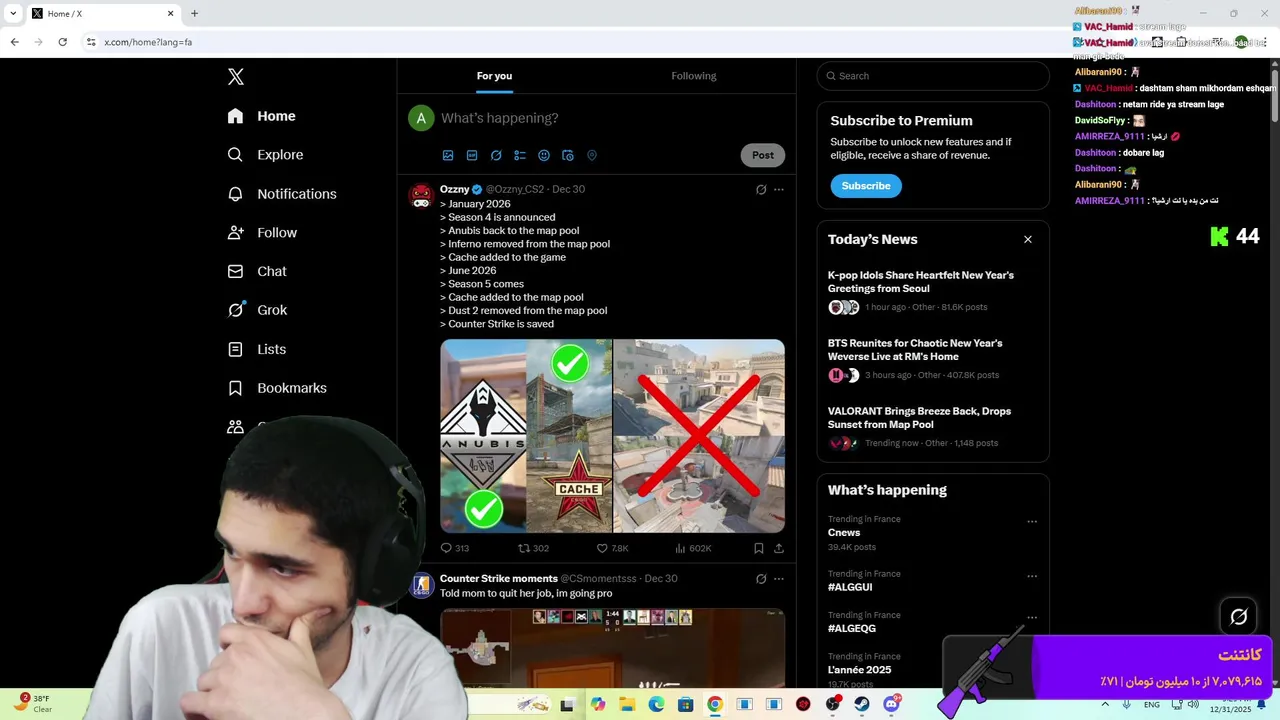The width and height of the screenshot is (1280, 720).
Task: Open Steam from the taskbar
Action: pyautogui.click(x=862, y=705)
